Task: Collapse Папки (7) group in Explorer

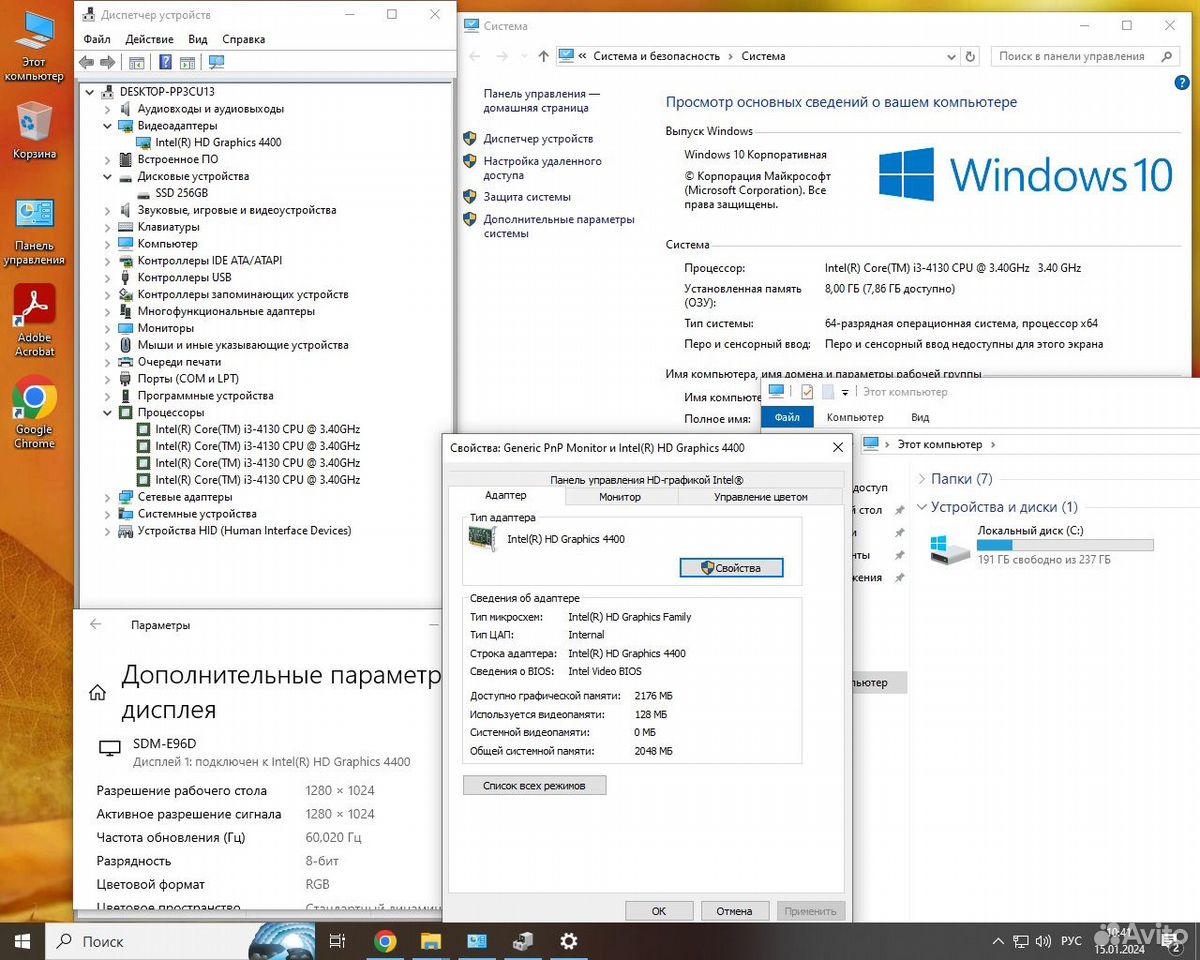Action: coord(922,479)
